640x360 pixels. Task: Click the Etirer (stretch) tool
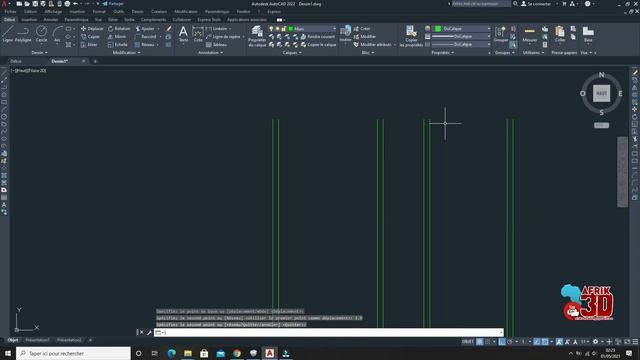(x=89, y=44)
